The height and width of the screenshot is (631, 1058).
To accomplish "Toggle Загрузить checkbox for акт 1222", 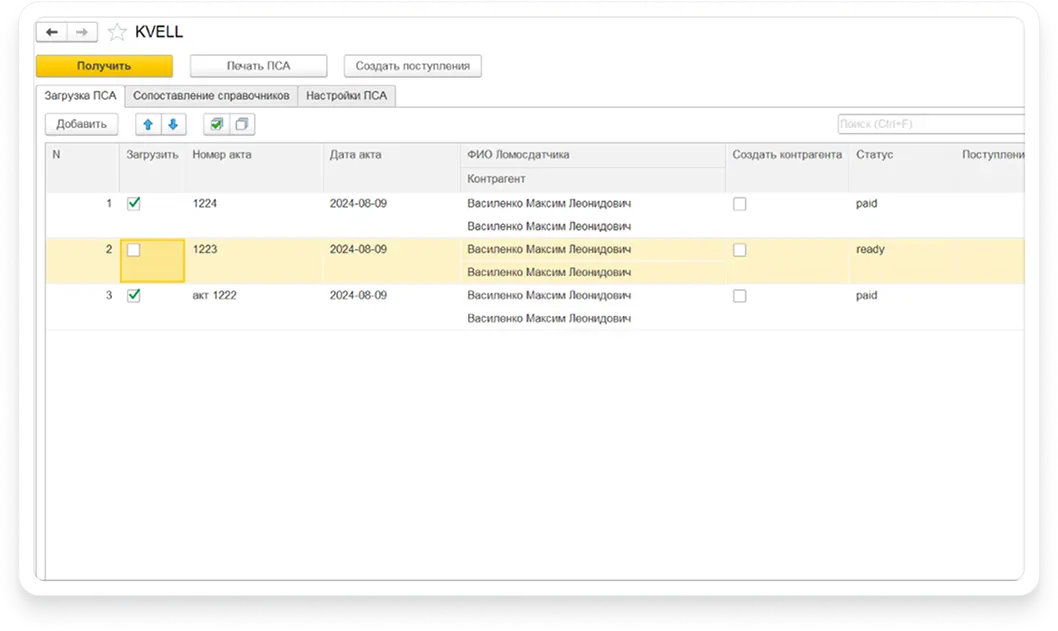I will [134, 296].
